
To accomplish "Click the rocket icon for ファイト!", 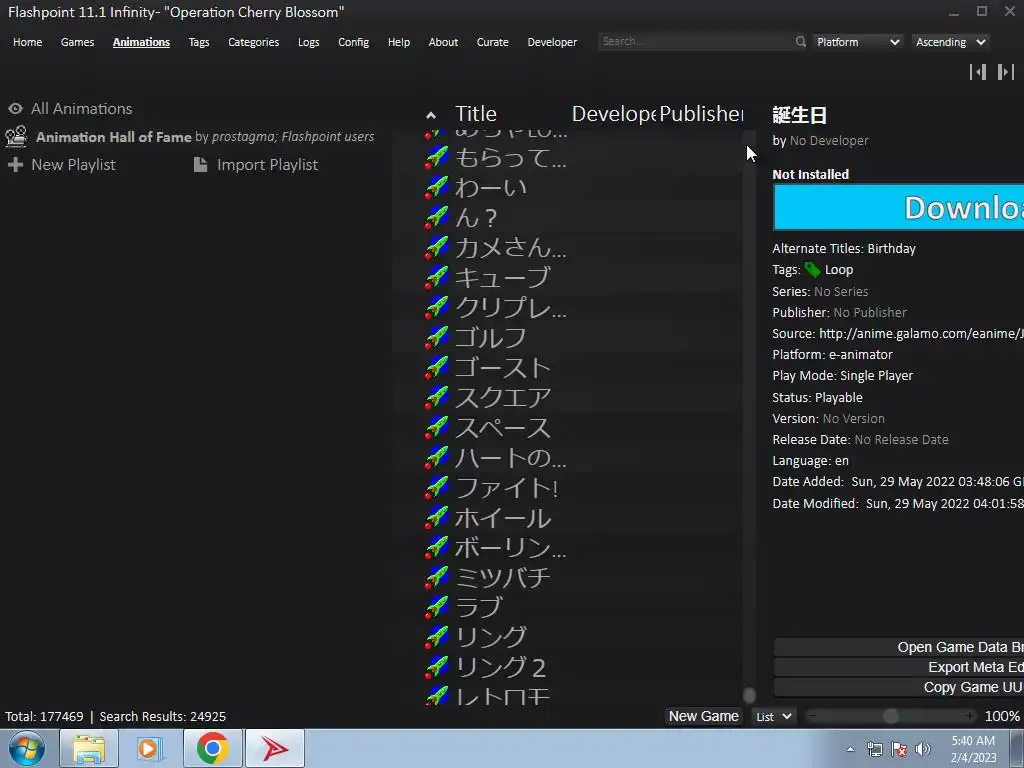I will pos(437,488).
